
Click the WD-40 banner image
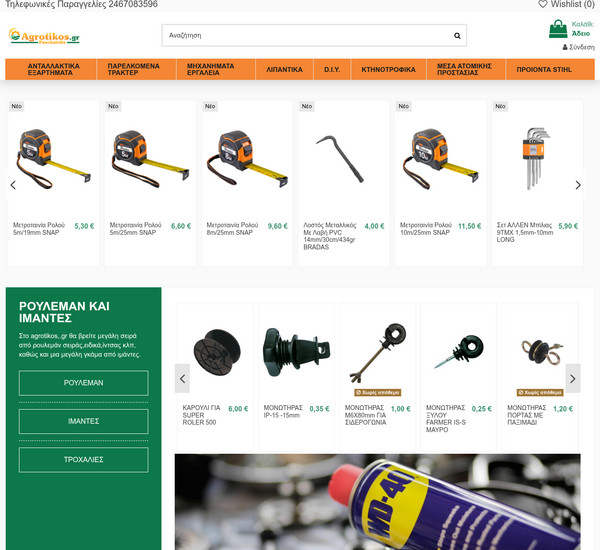(377, 502)
